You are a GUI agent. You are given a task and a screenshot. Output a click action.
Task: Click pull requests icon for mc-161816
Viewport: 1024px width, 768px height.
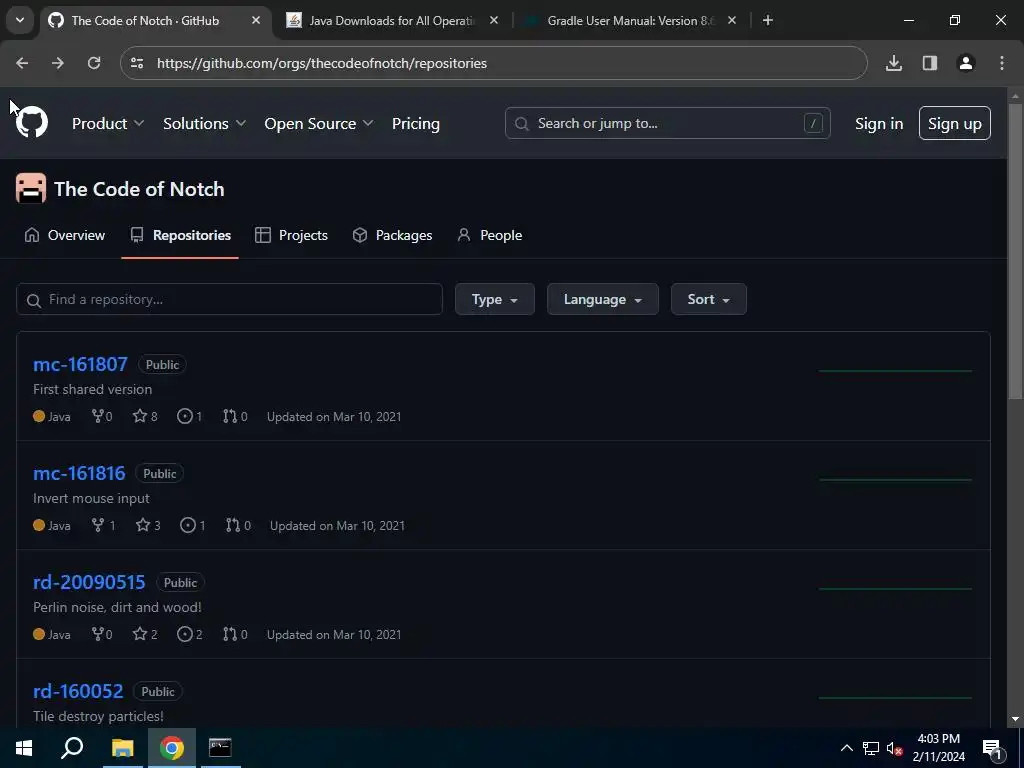tap(233, 525)
